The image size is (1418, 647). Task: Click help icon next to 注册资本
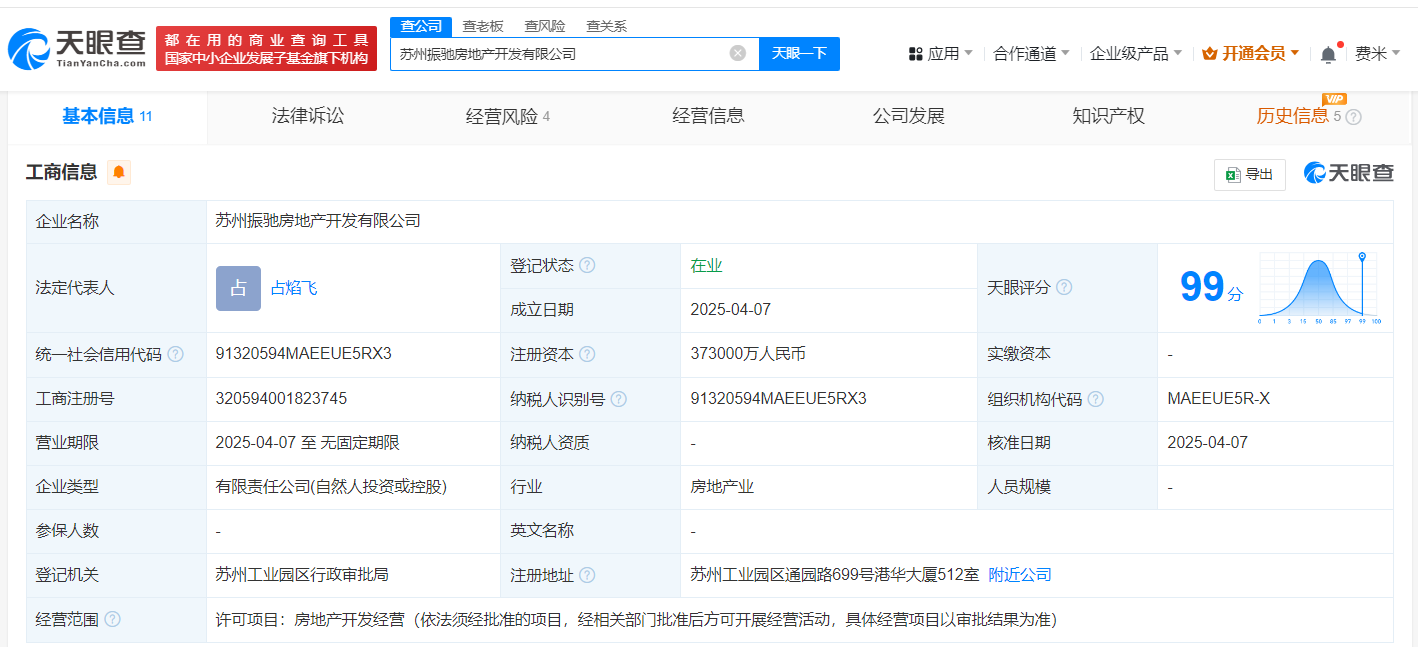tap(587, 355)
